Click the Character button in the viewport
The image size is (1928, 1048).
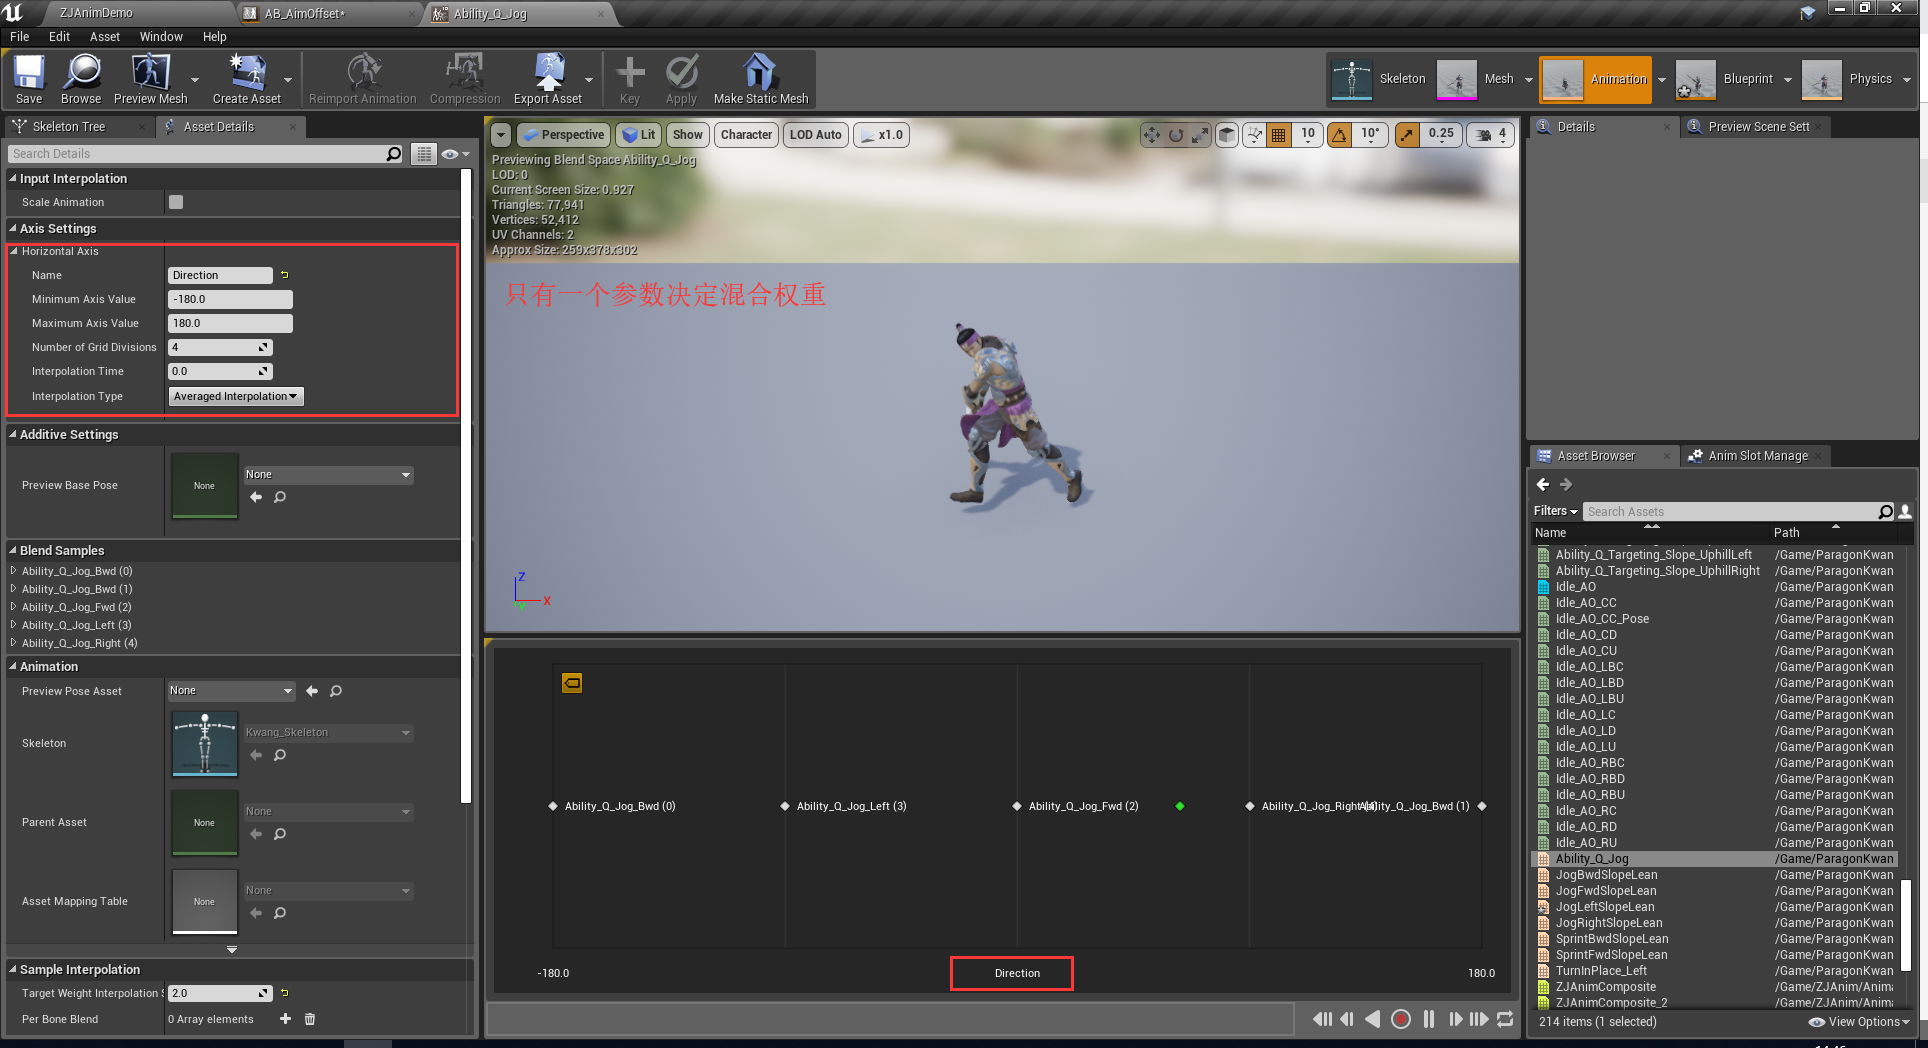pyautogui.click(x=746, y=134)
